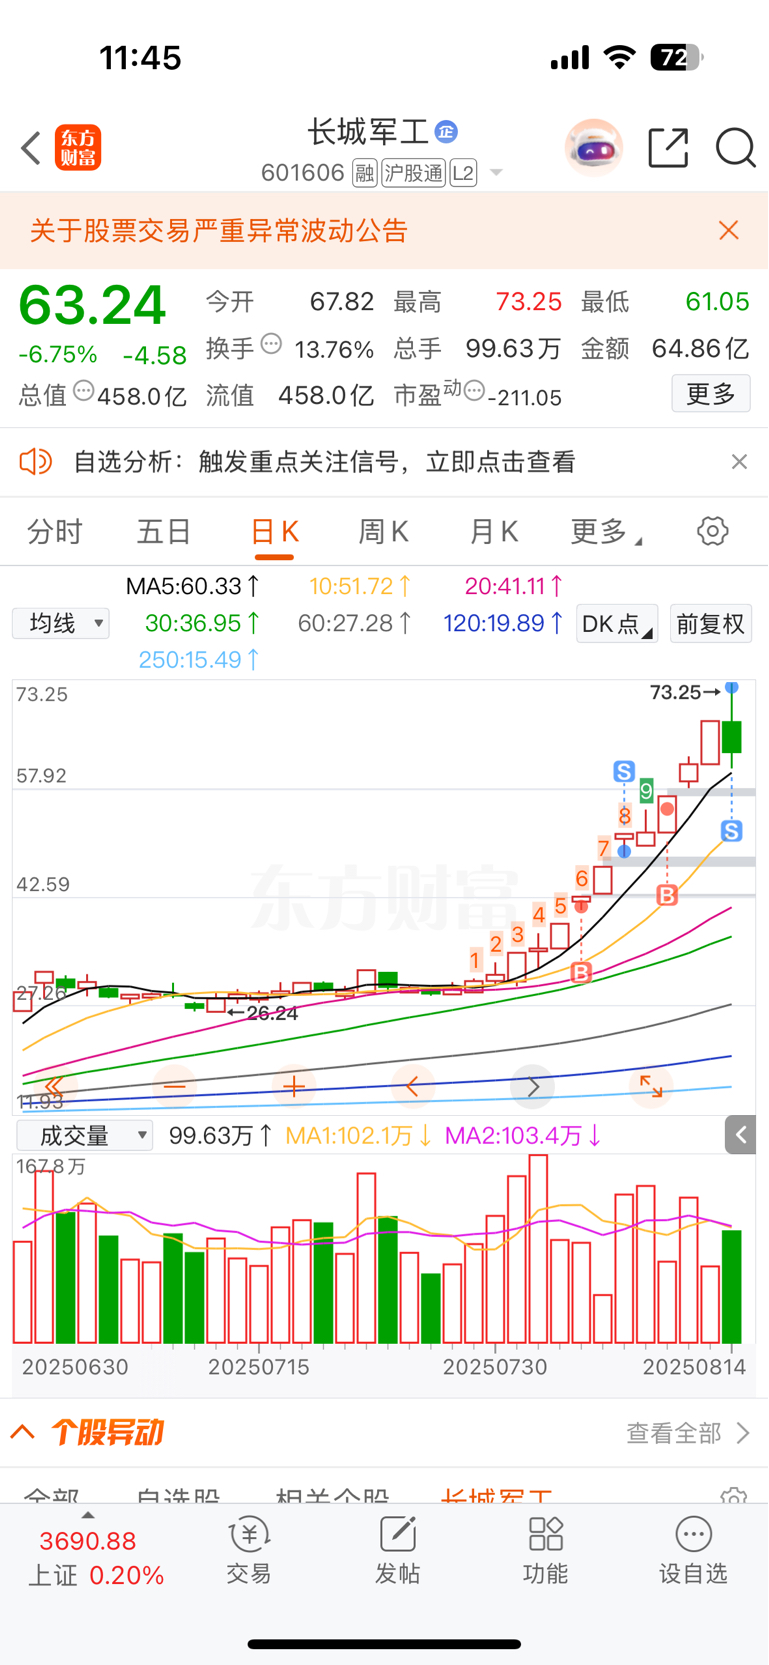The width and height of the screenshot is (769, 1665).
Task: Open search with the magnifier icon
Action: (x=736, y=148)
